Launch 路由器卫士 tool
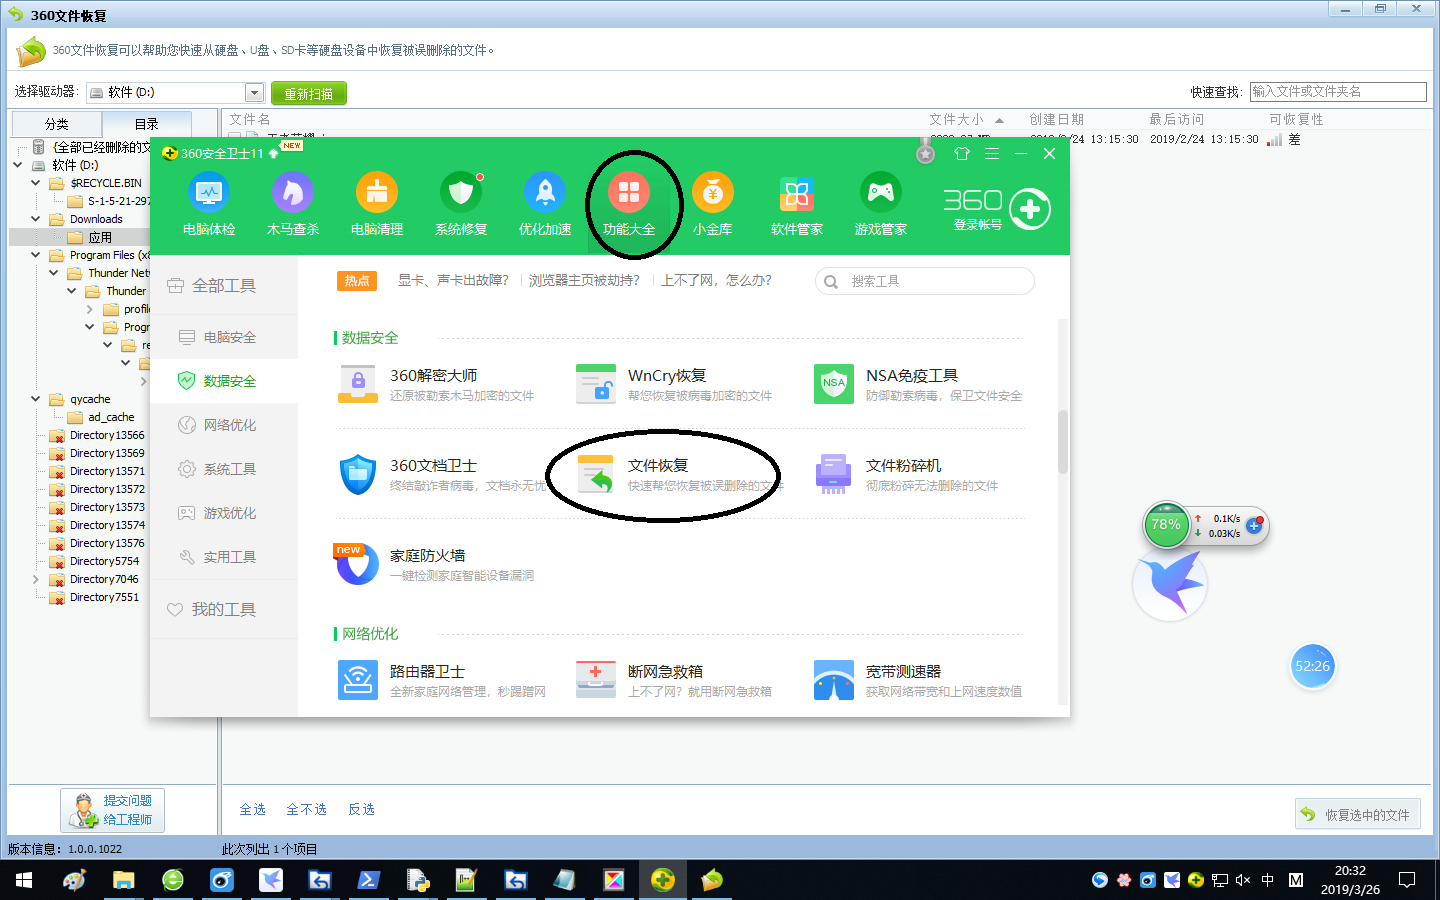 (441, 680)
